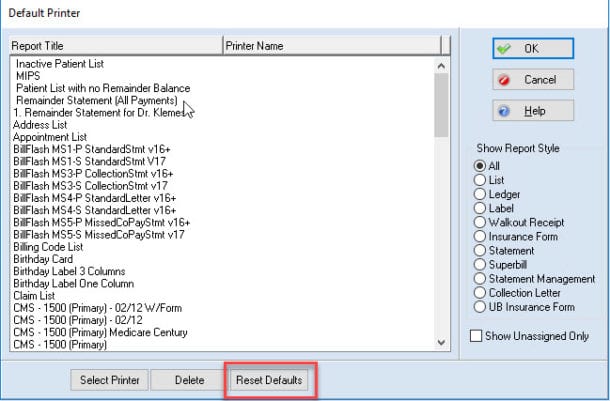The height and width of the screenshot is (401, 610).
Task: Click the Delete button
Action: point(189,380)
